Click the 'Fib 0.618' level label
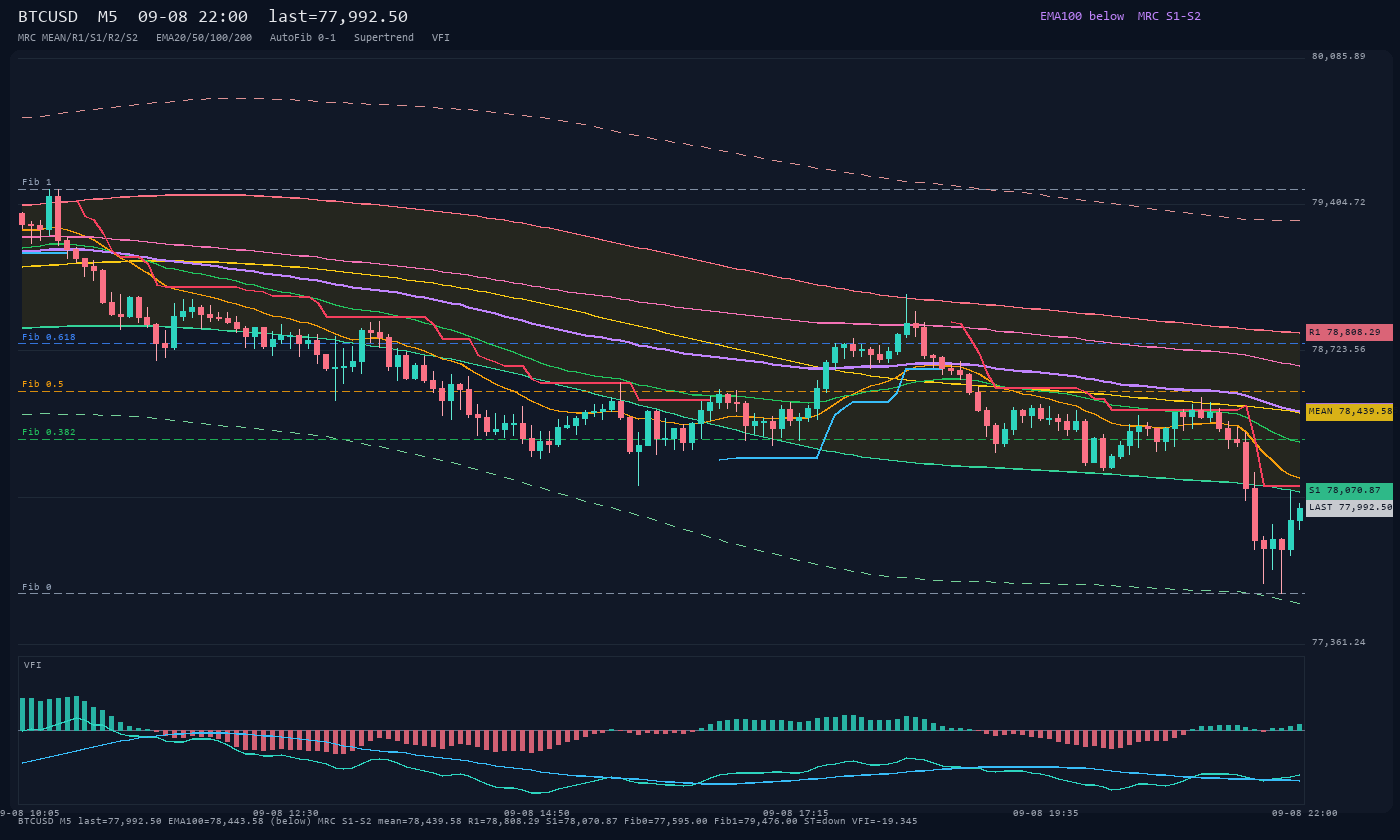Viewport: 1400px width, 840px height. [x=49, y=338]
